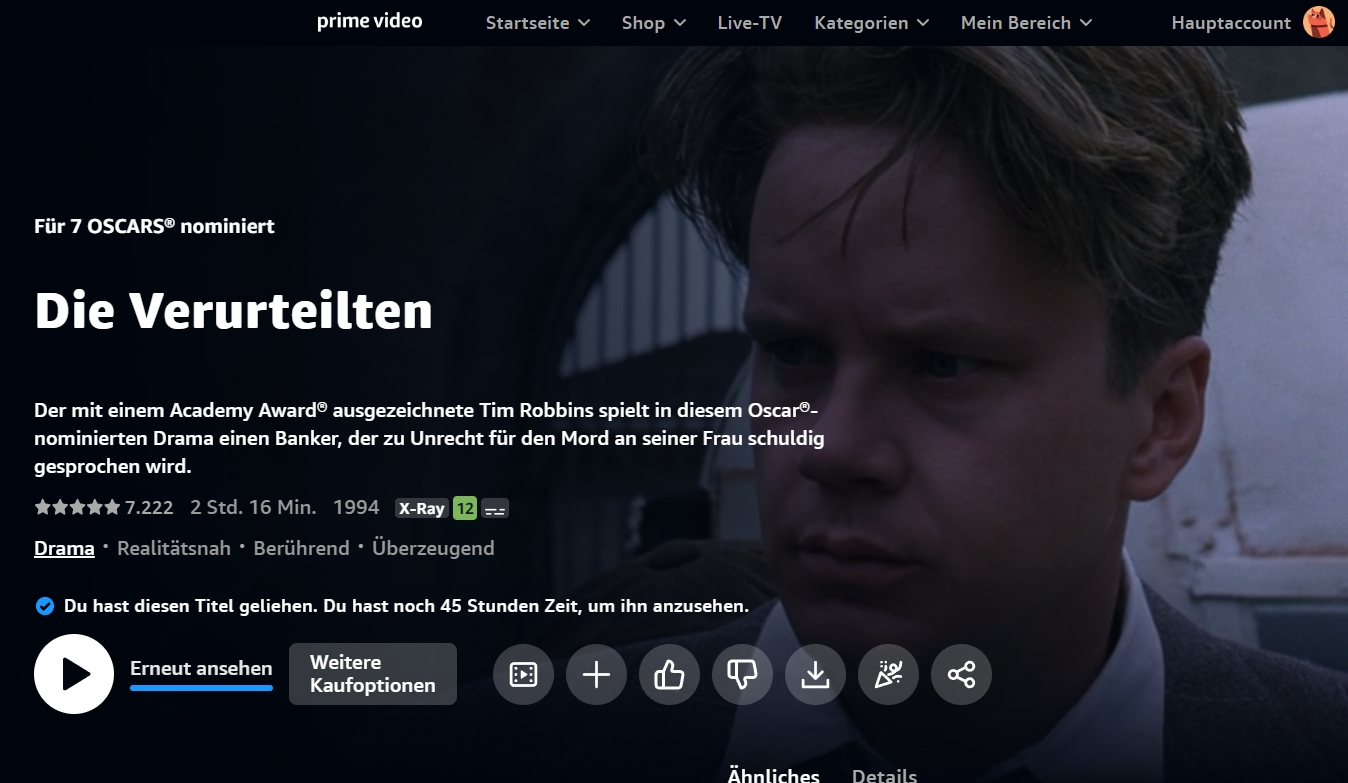
Task: Expand the Shop dropdown menu
Action: [654, 22]
